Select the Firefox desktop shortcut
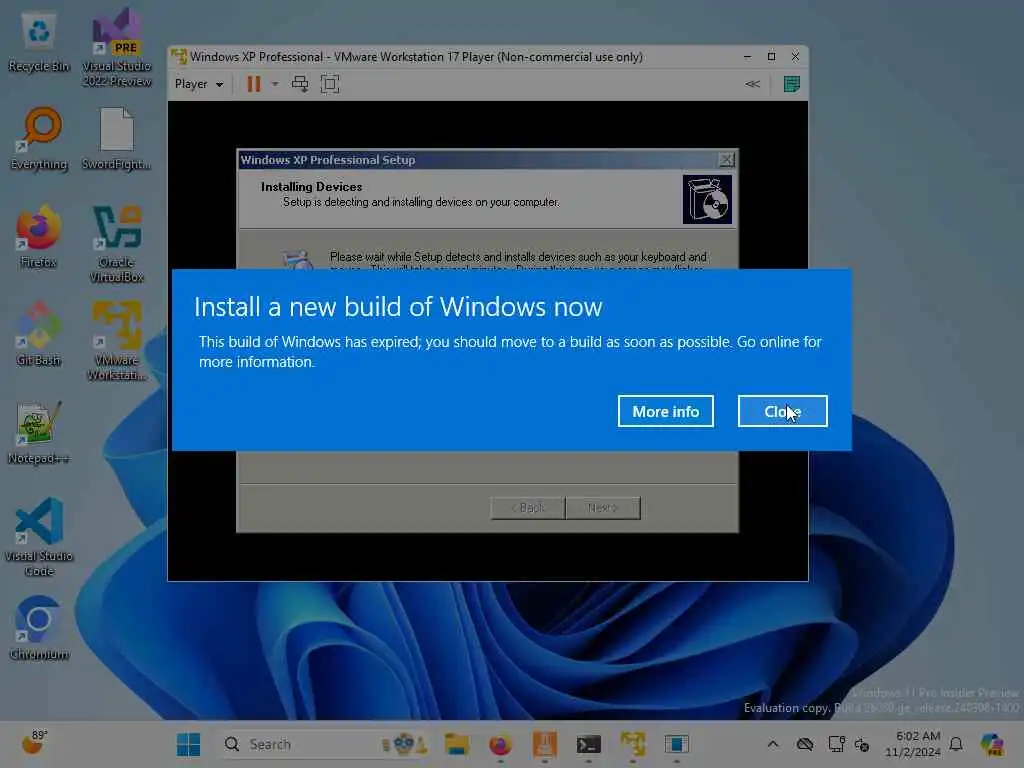The image size is (1024, 768). click(x=39, y=236)
